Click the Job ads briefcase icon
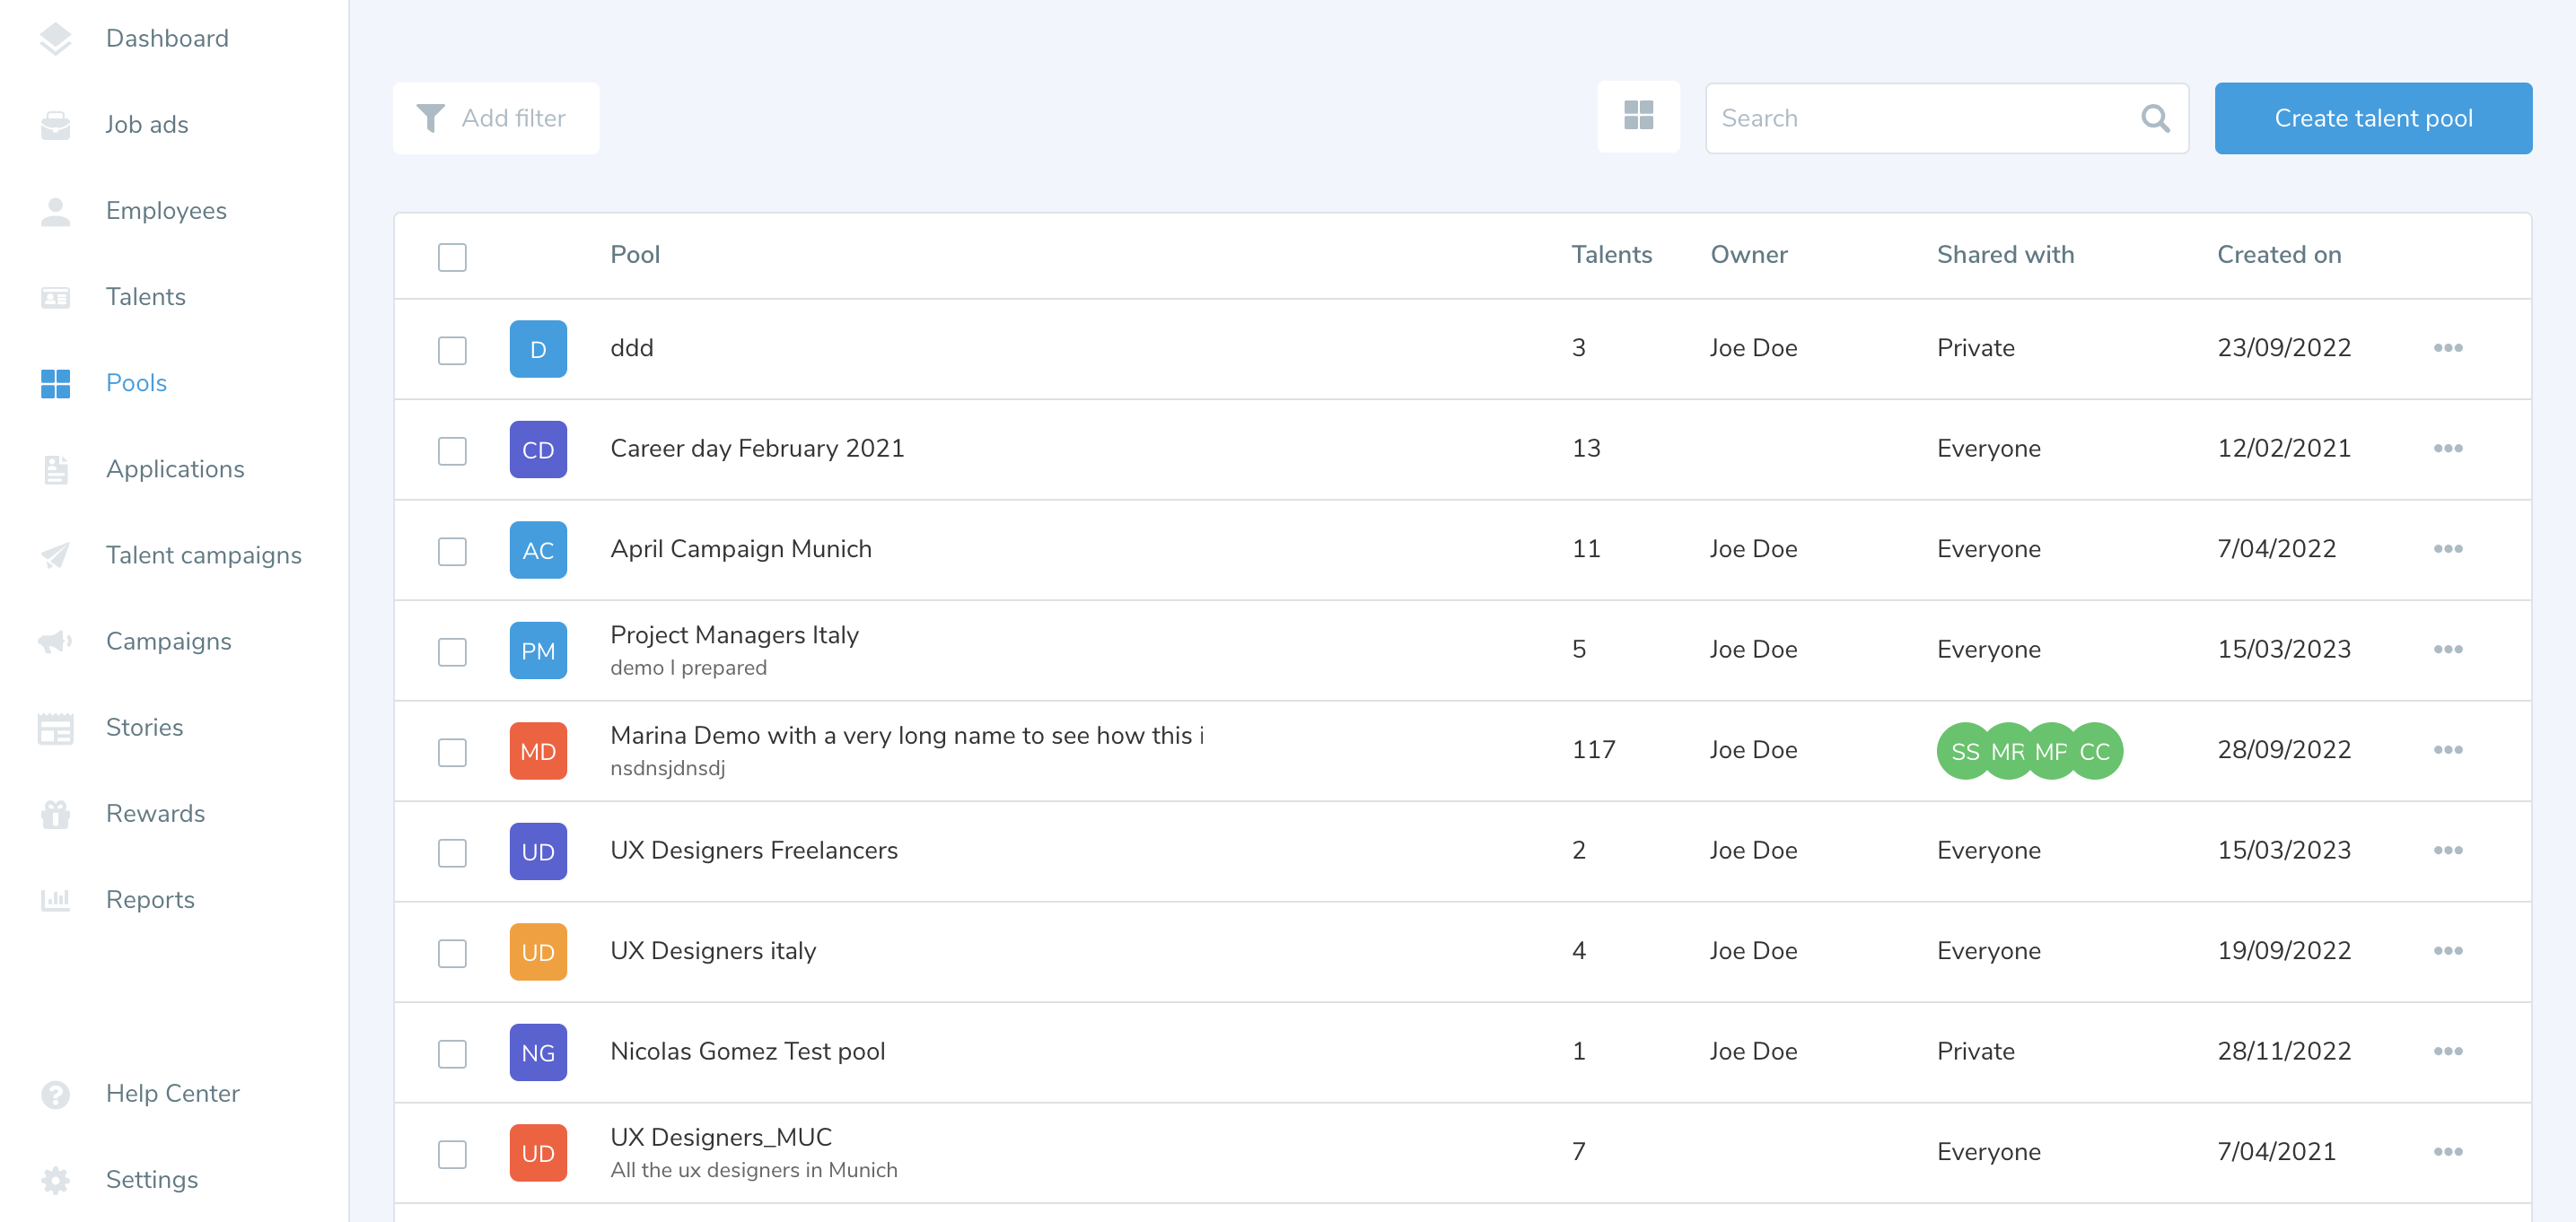This screenshot has height=1222, width=2576. click(x=56, y=125)
